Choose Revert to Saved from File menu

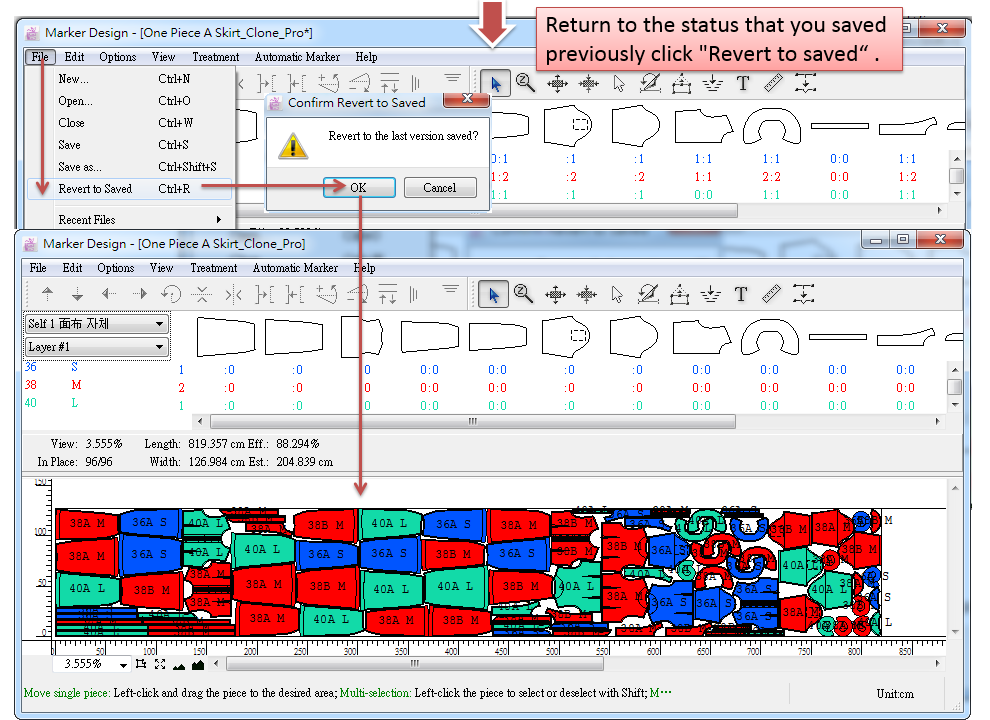(x=95, y=189)
